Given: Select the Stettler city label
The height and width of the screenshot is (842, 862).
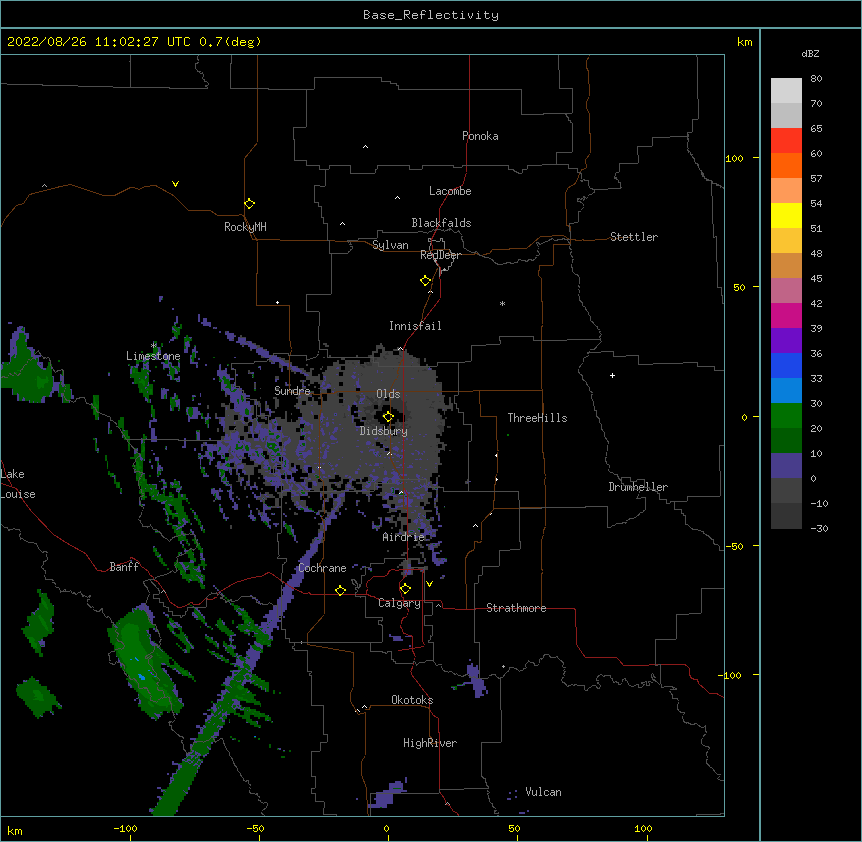Looking at the screenshot, I should [634, 237].
